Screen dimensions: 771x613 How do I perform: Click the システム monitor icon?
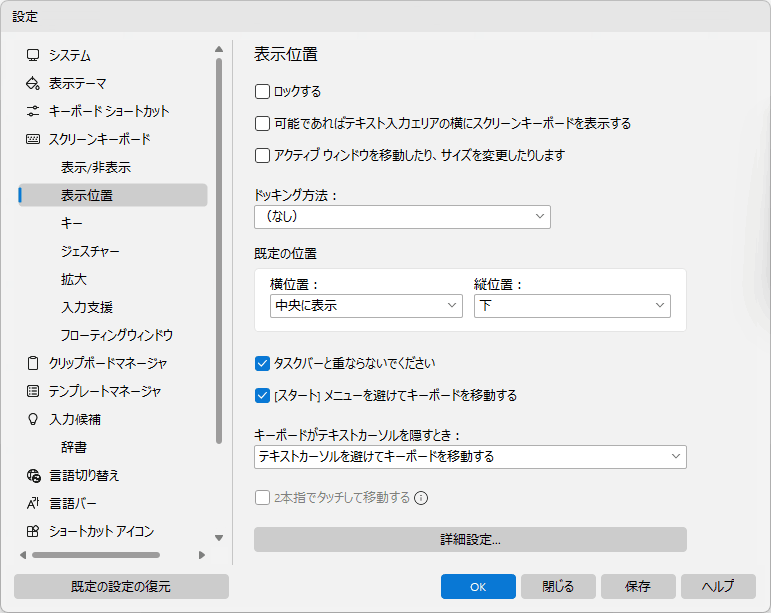click(x=33, y=55)
